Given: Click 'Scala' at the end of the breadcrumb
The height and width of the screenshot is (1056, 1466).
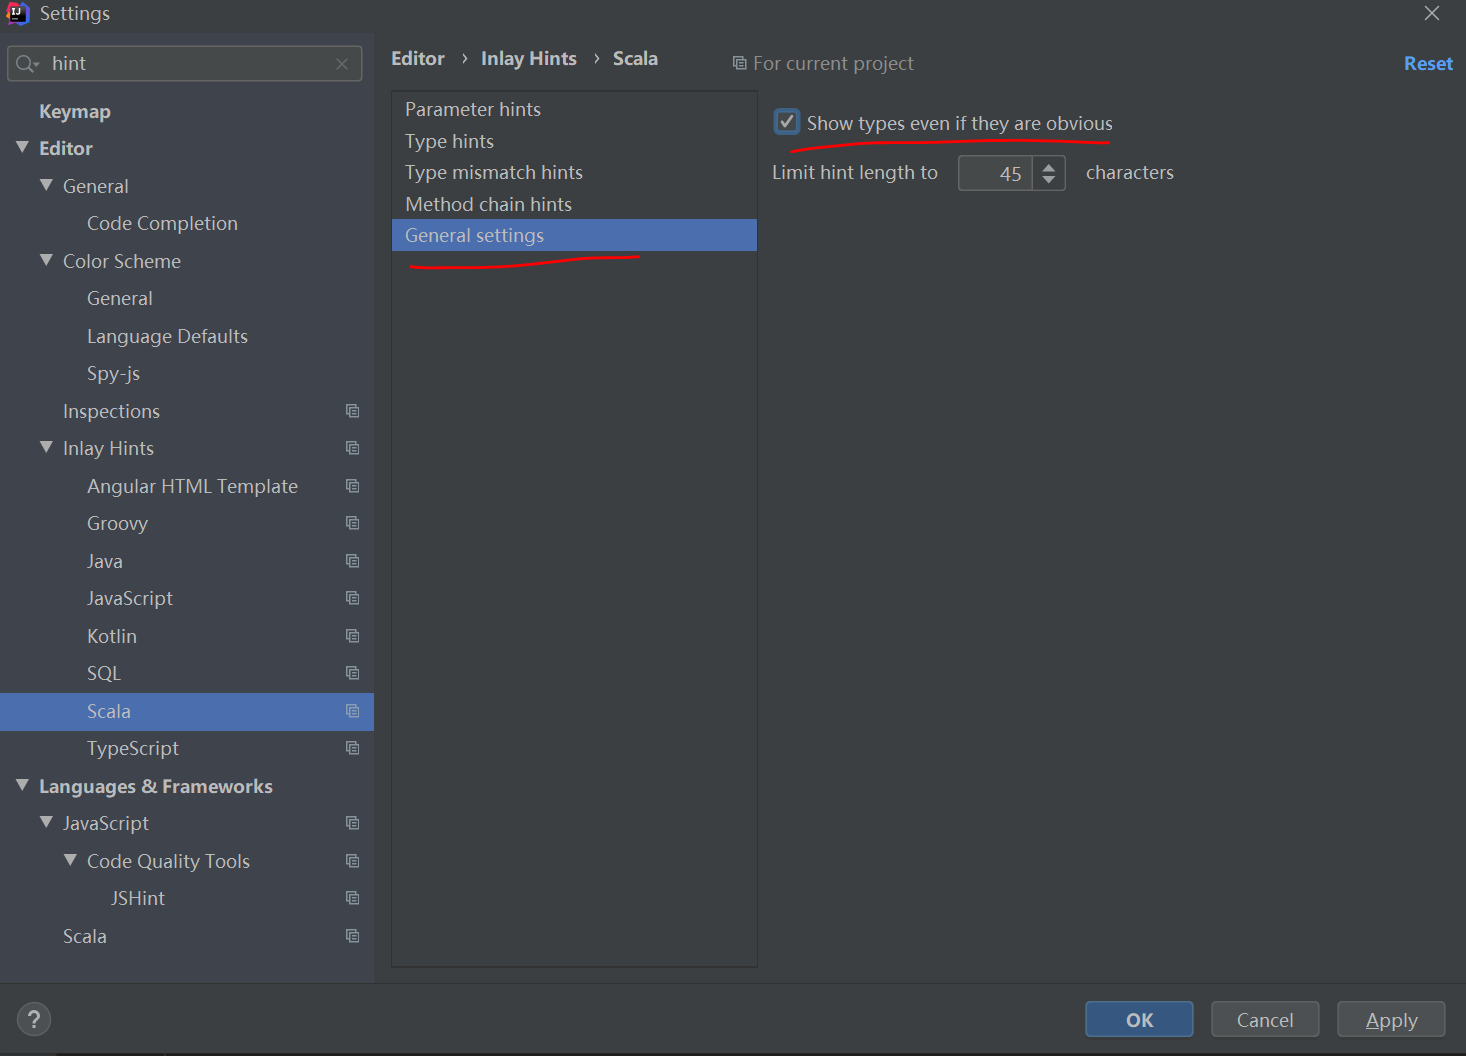Looking at the screenshot, I should 635,58.
